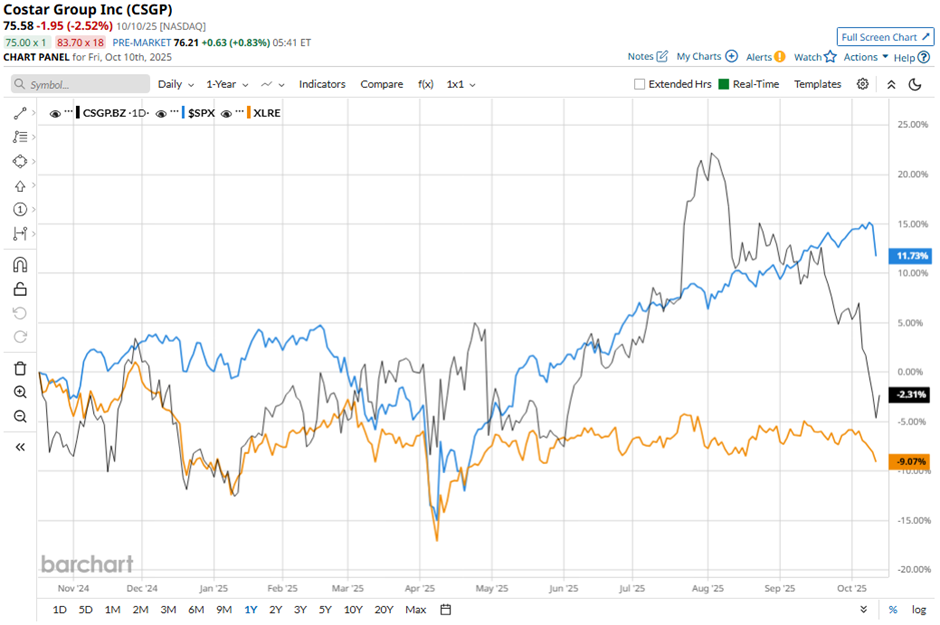Open the Indicators menu
Screen dimensions: 940x625
coord(322,85)
